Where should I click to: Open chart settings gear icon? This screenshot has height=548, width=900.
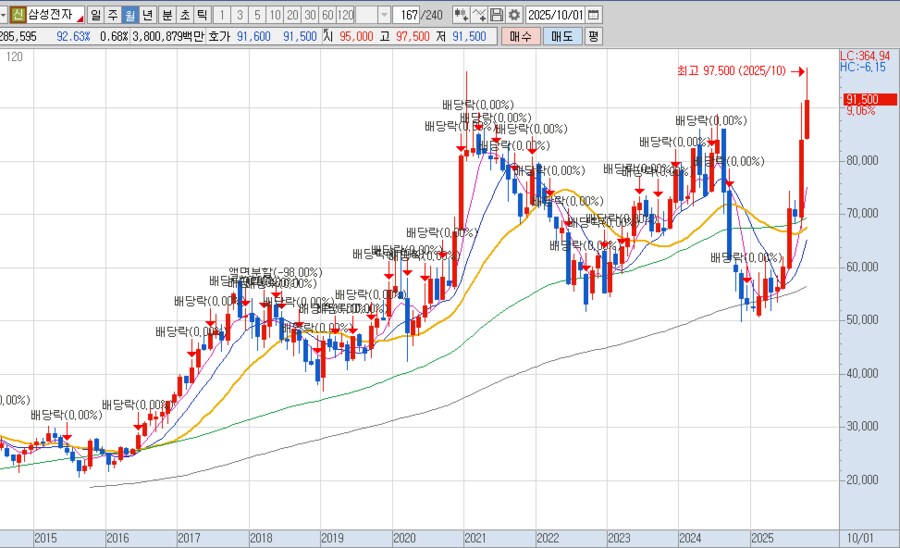[514, 15]
